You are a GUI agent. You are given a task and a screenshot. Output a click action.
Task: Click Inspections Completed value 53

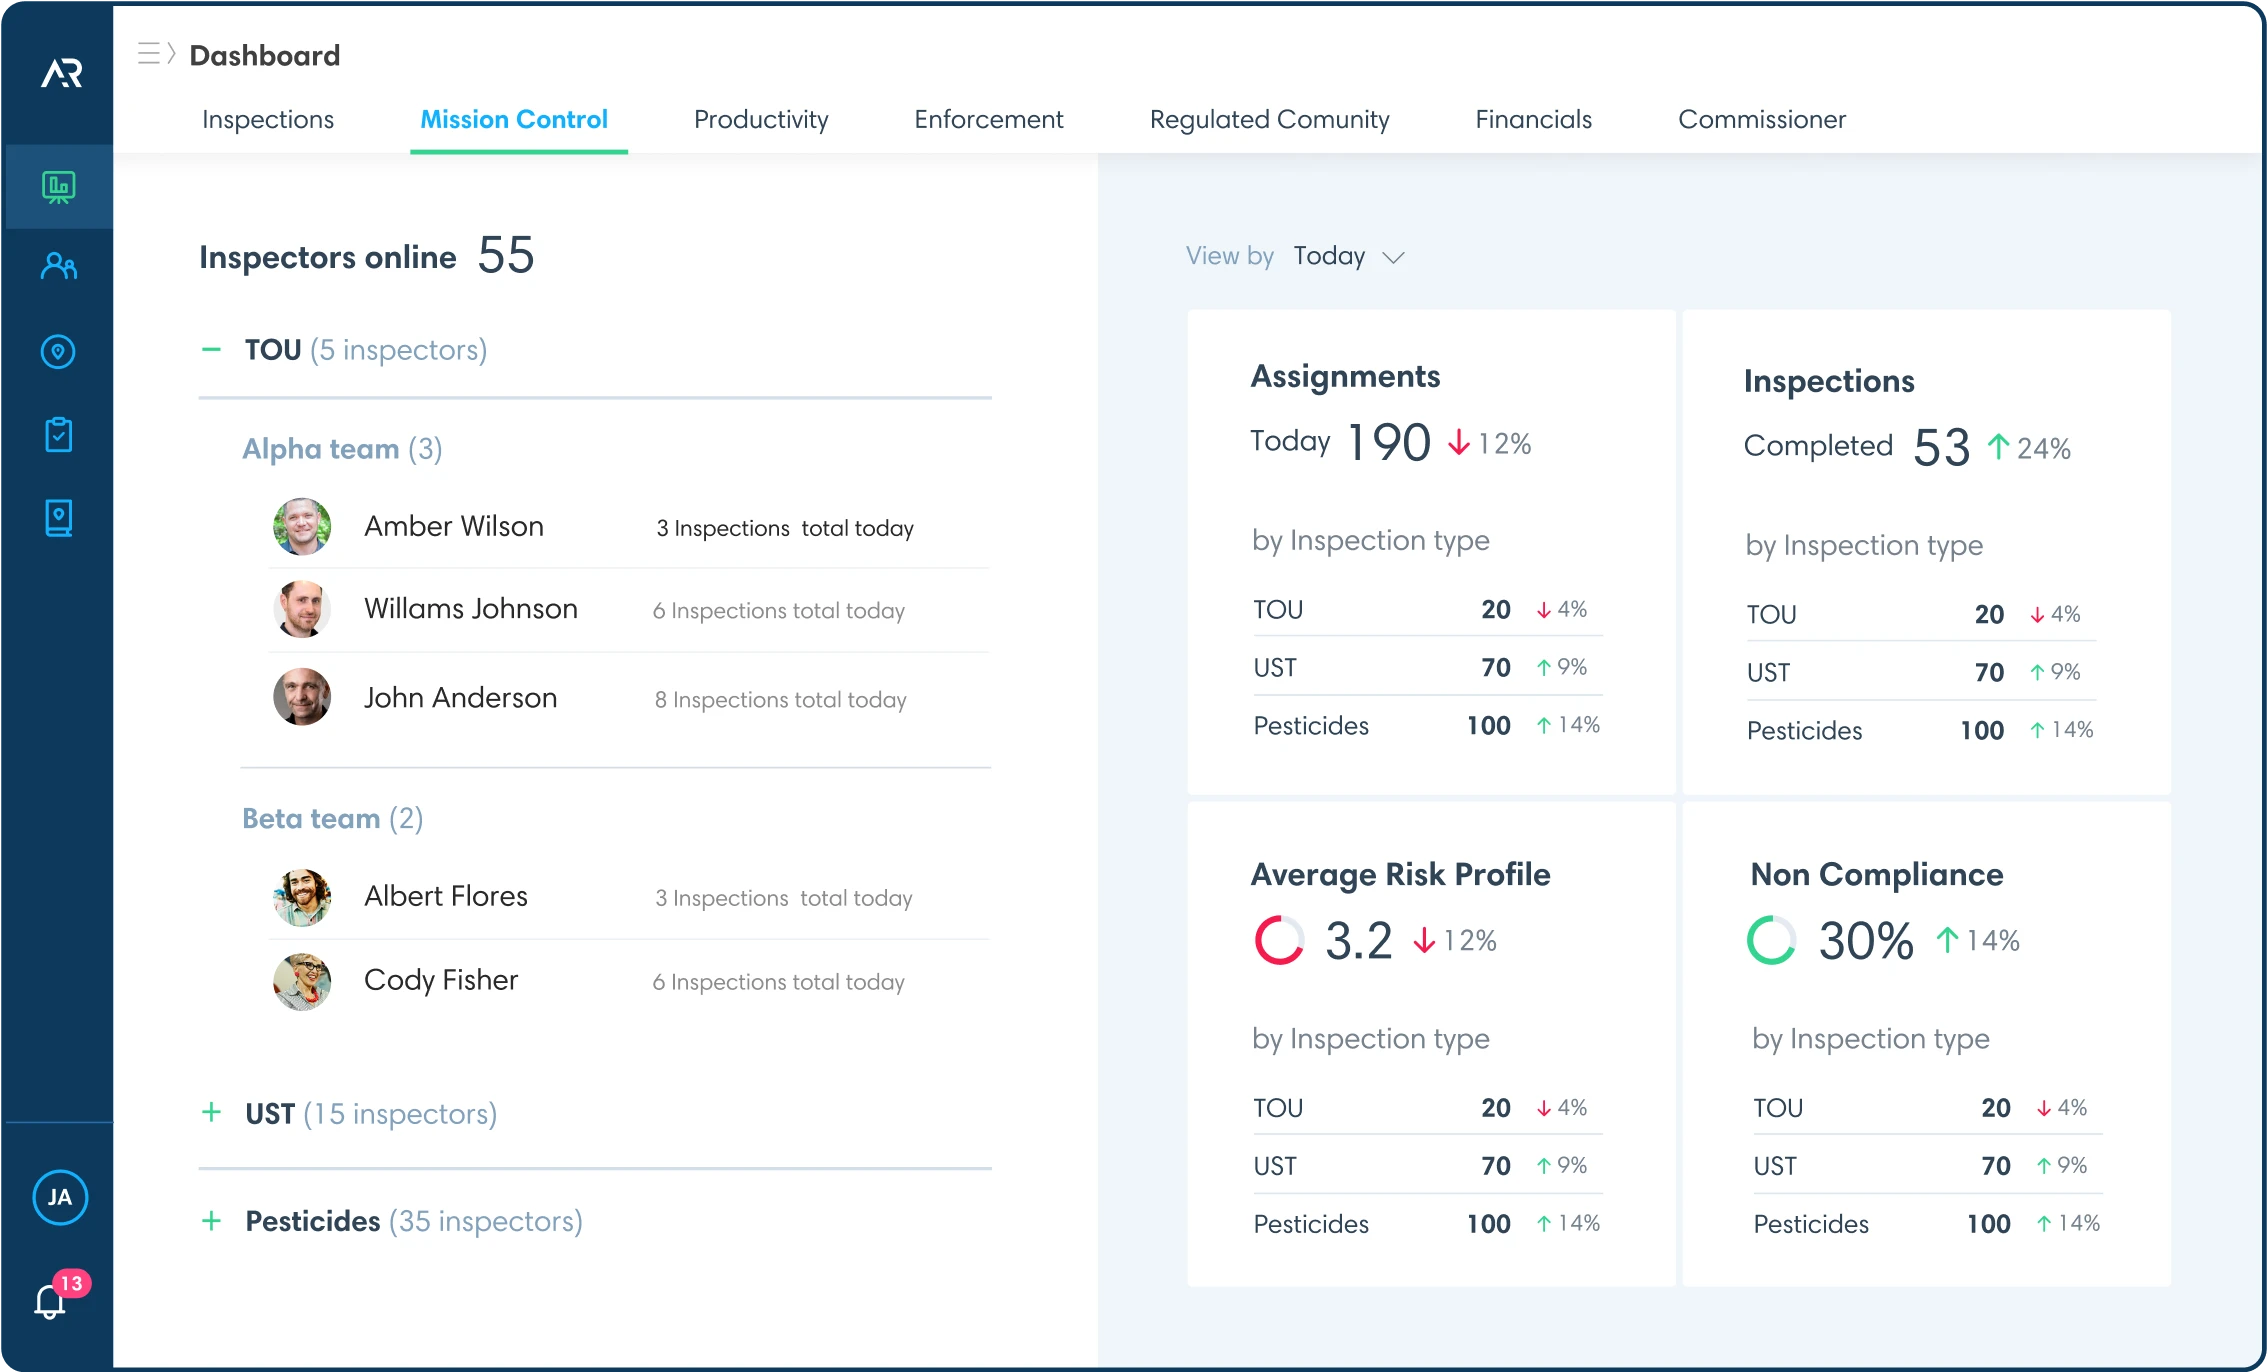click(x=1941, y=447)
